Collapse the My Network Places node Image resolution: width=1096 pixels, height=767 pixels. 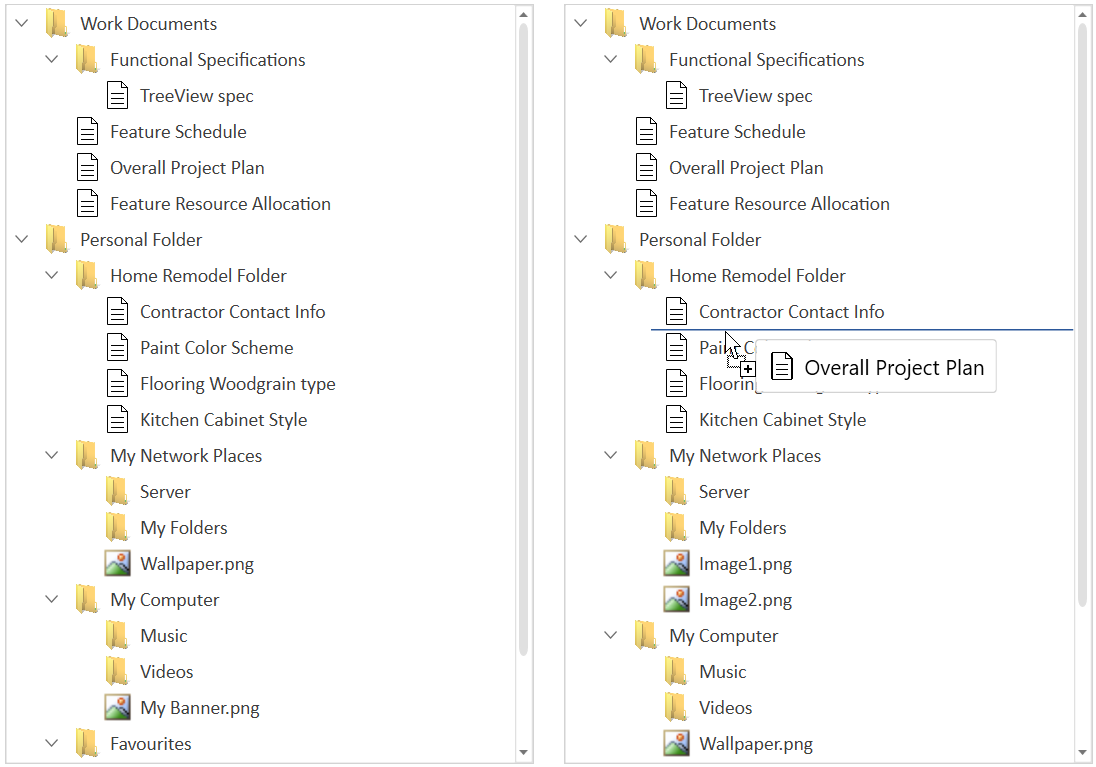pyautogui.click(x=52, y=455)
